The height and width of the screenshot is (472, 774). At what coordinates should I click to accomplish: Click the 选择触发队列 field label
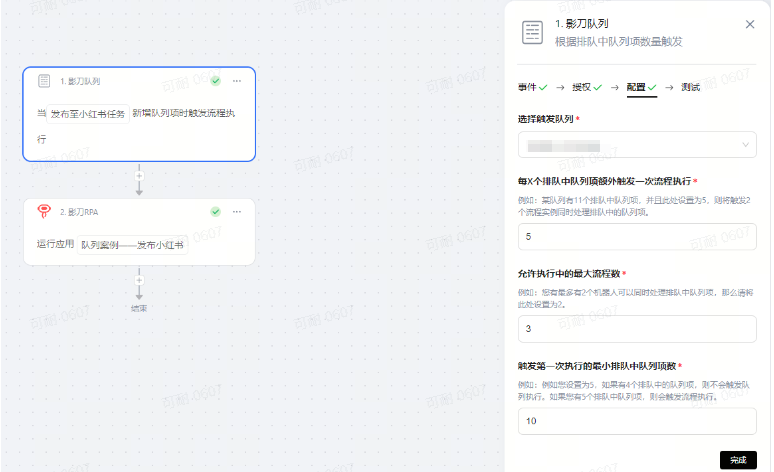tap(545, 119)
